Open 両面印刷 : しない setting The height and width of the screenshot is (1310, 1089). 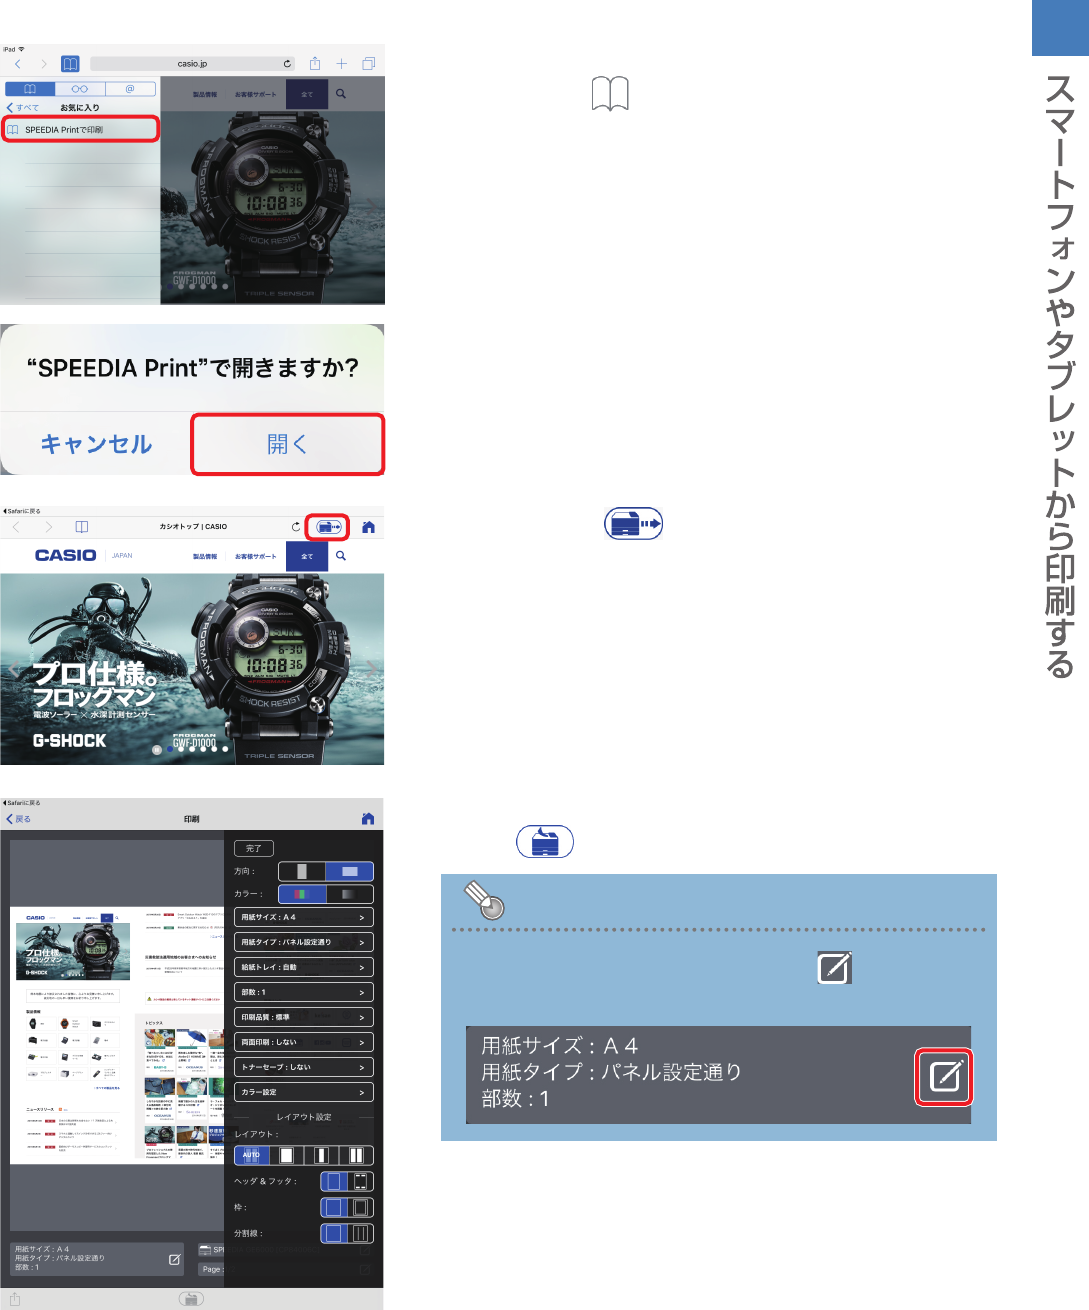click(x=304, y=1042)
